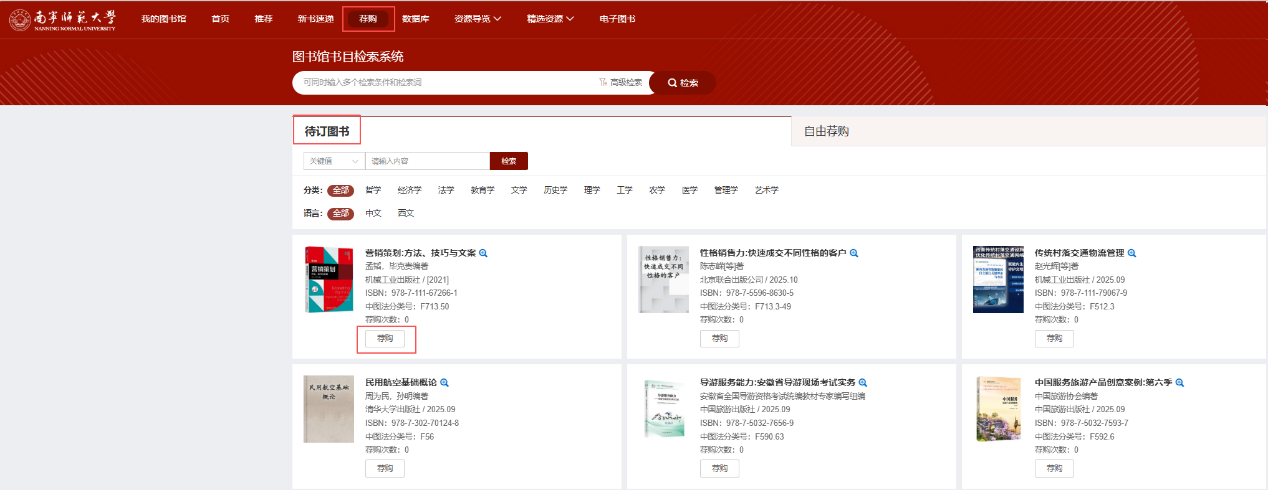Click 荐购 button for 传统村落交通物流管理
Image resolution: width=1268 pixels, height=490 pixels.
coord(1054,338)
